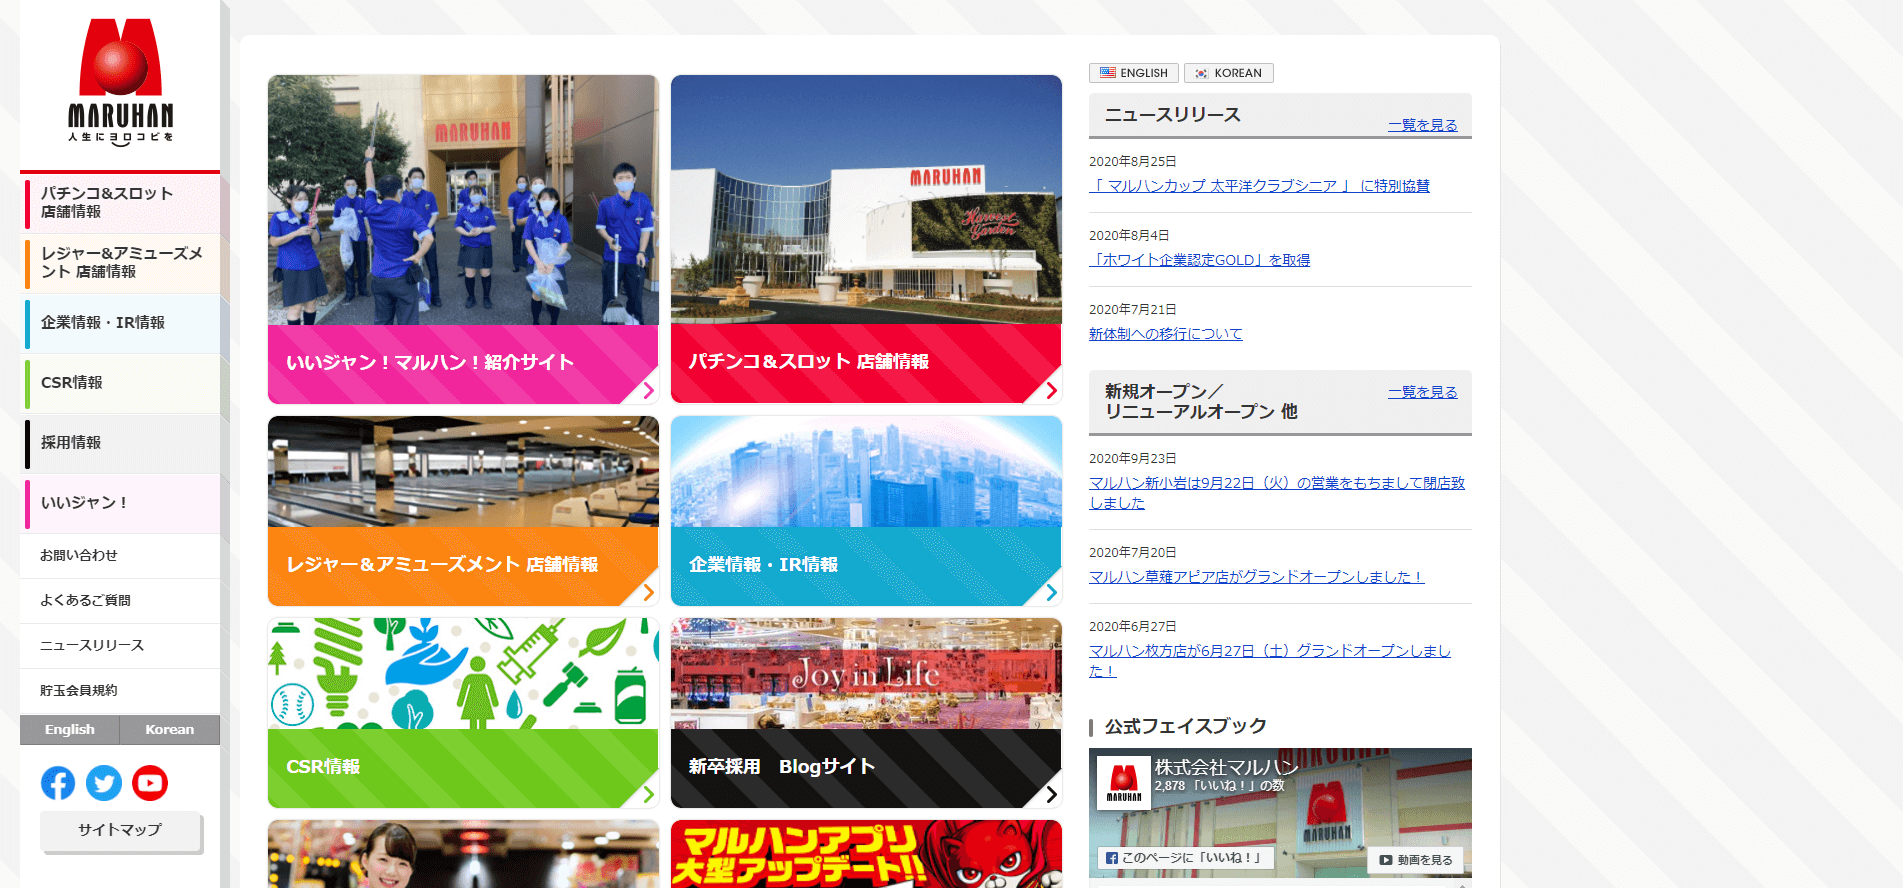Click the arrow on いいジャン！マルハン！紹介サイト card

click(648, 390)
